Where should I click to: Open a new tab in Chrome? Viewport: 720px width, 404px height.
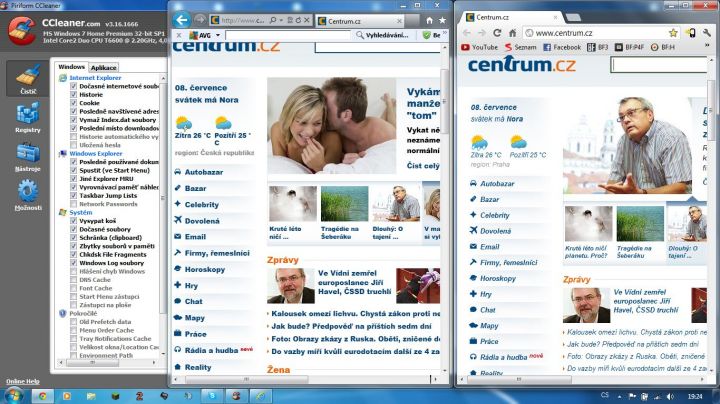tap(573, 17)
